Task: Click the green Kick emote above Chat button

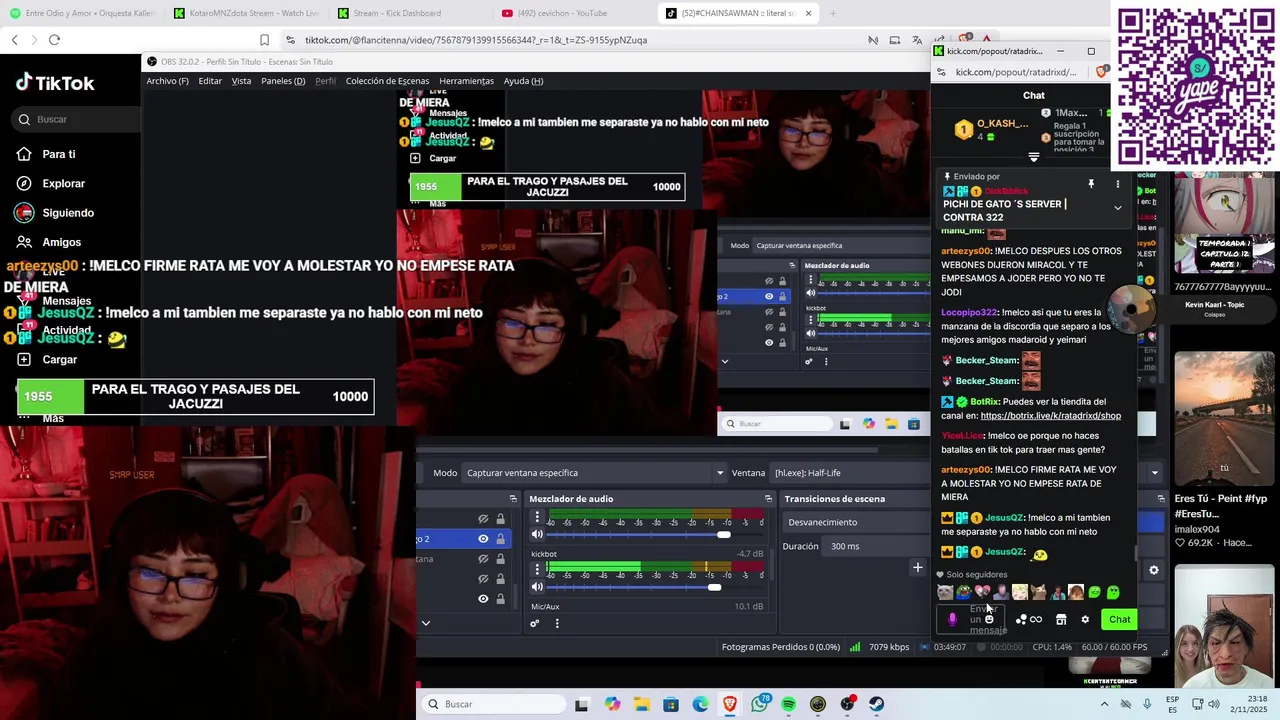Action: [x=1113, y=592]
